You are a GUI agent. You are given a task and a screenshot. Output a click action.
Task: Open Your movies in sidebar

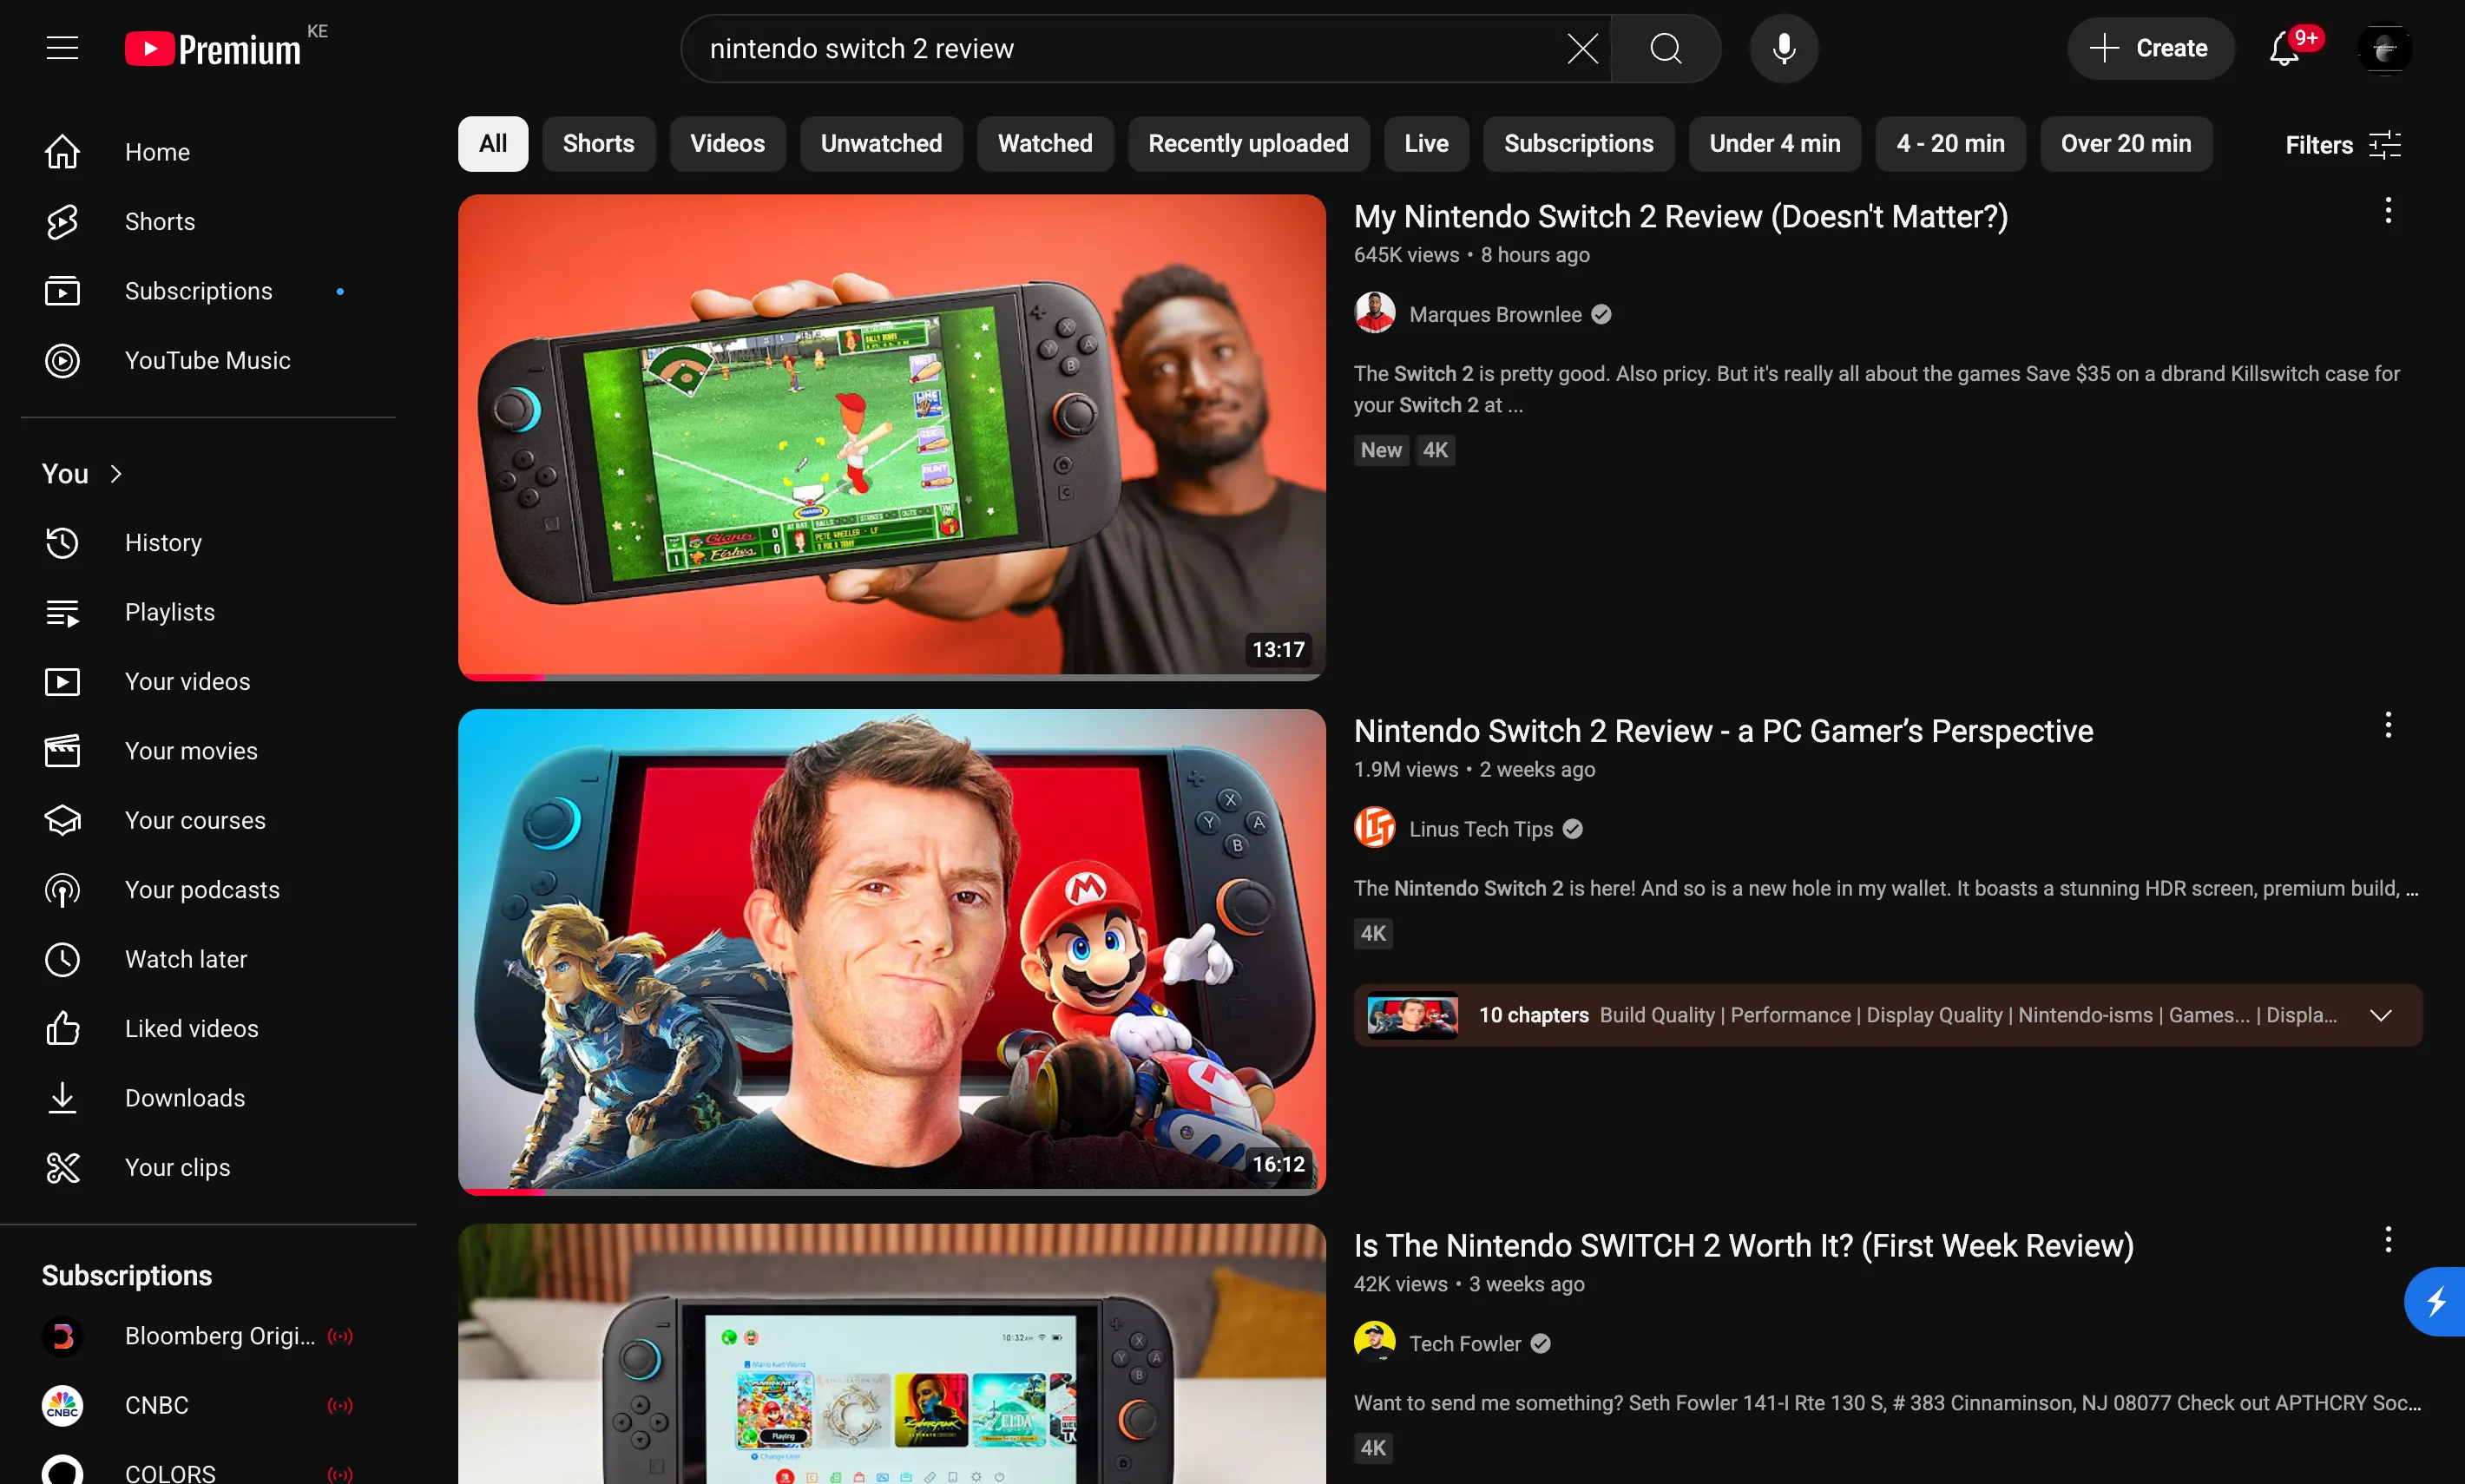208,751
